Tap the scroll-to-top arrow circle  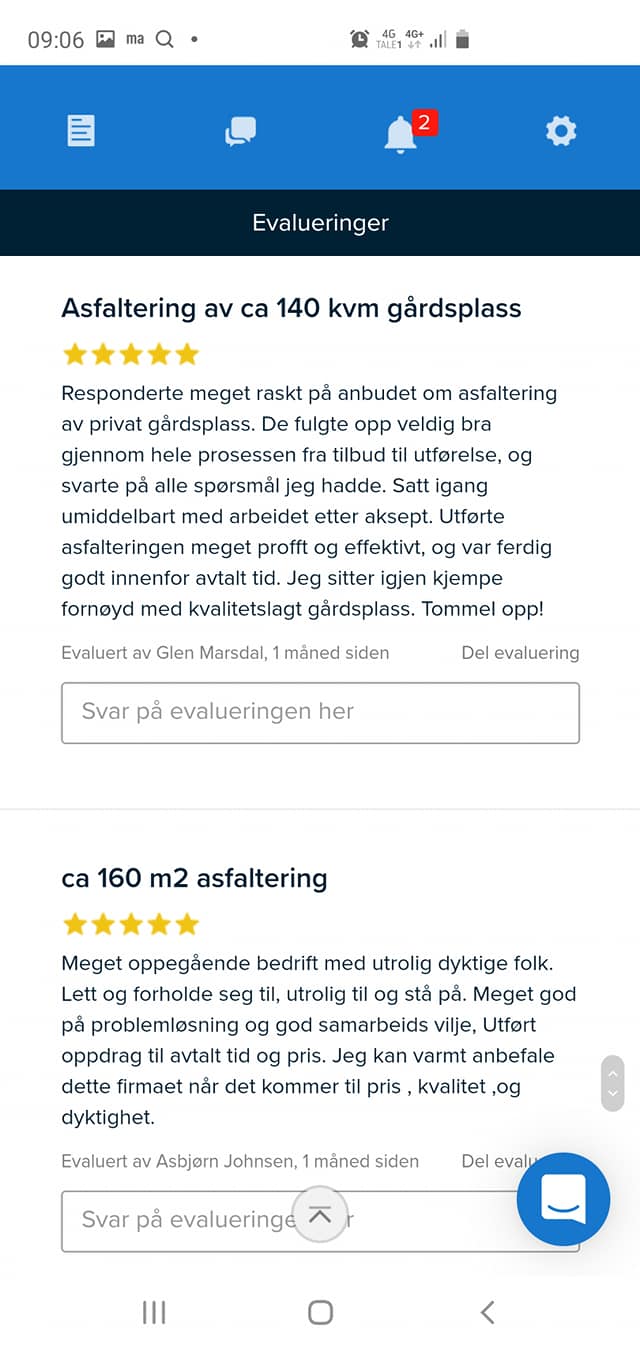point(320,1215)
